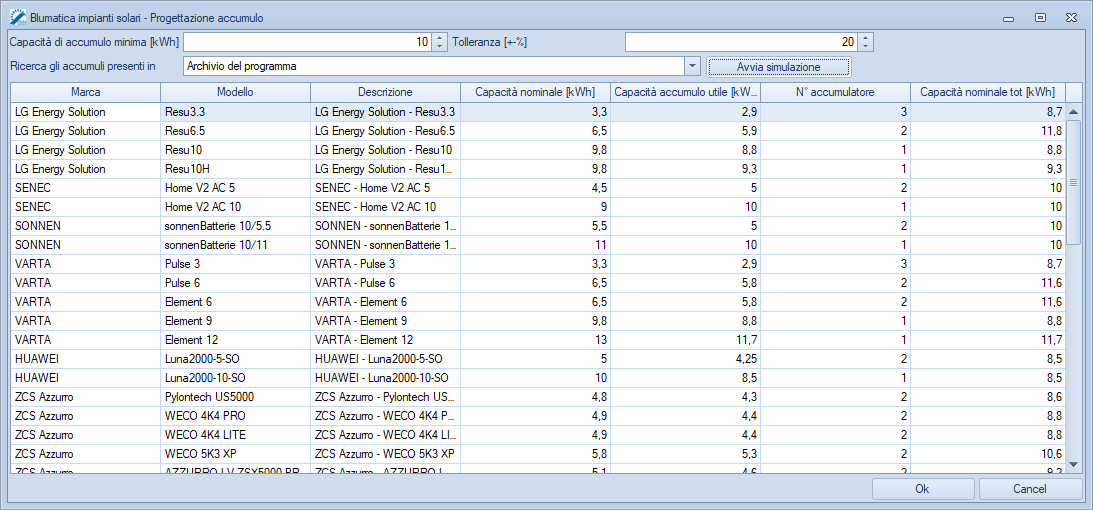Sort by the Marca column header

tap(85, 92)
